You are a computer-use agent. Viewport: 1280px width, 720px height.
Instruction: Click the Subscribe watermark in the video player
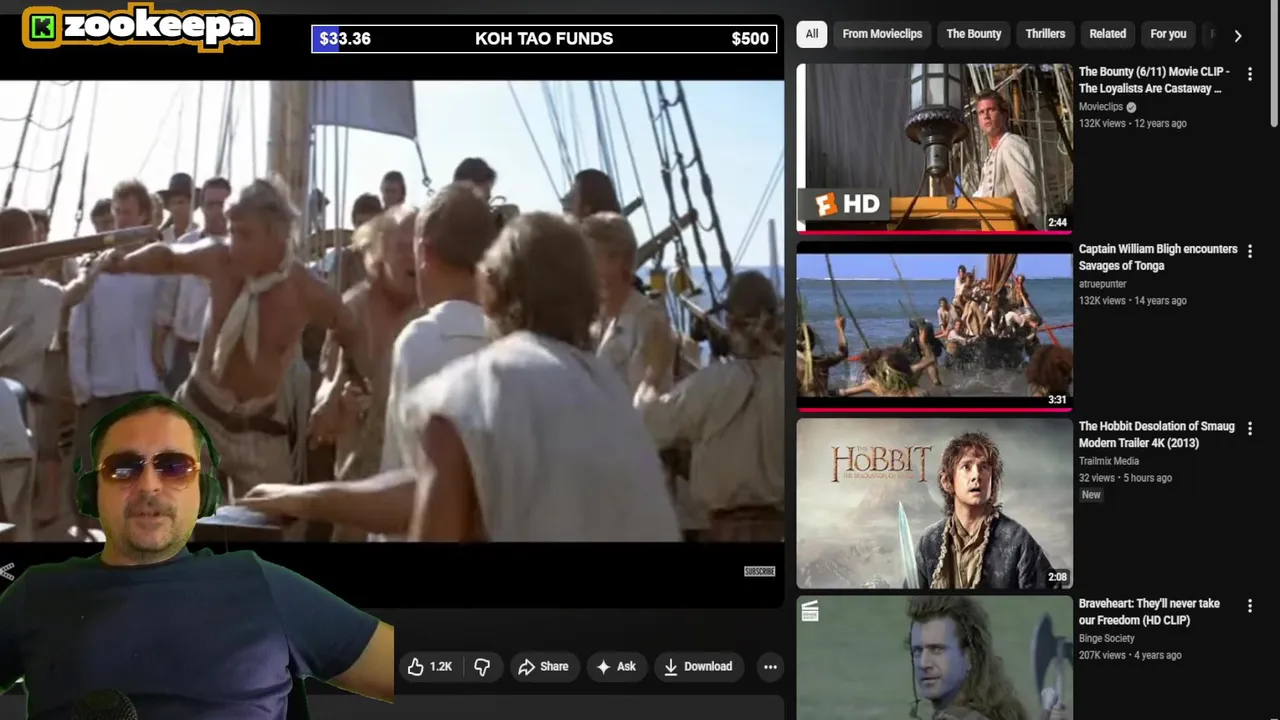760,571
